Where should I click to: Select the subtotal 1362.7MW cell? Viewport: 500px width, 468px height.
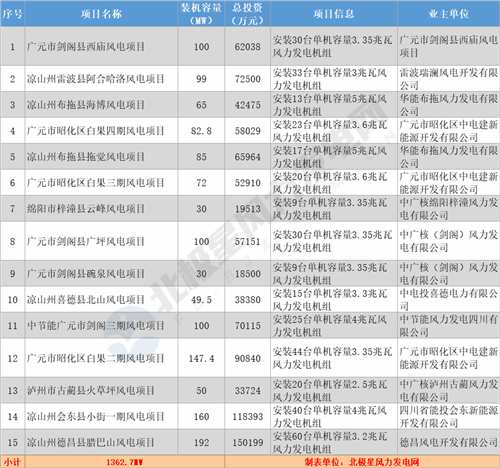point(125,462)
